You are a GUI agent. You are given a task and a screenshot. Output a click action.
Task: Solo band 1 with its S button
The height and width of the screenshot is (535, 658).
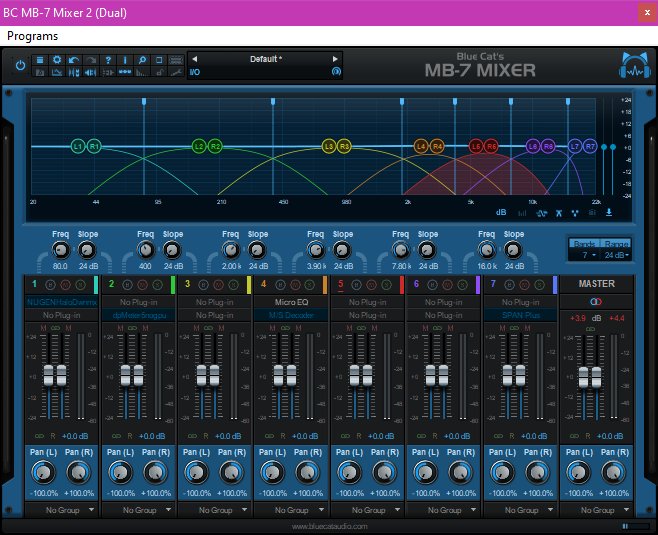coord(80,285)
